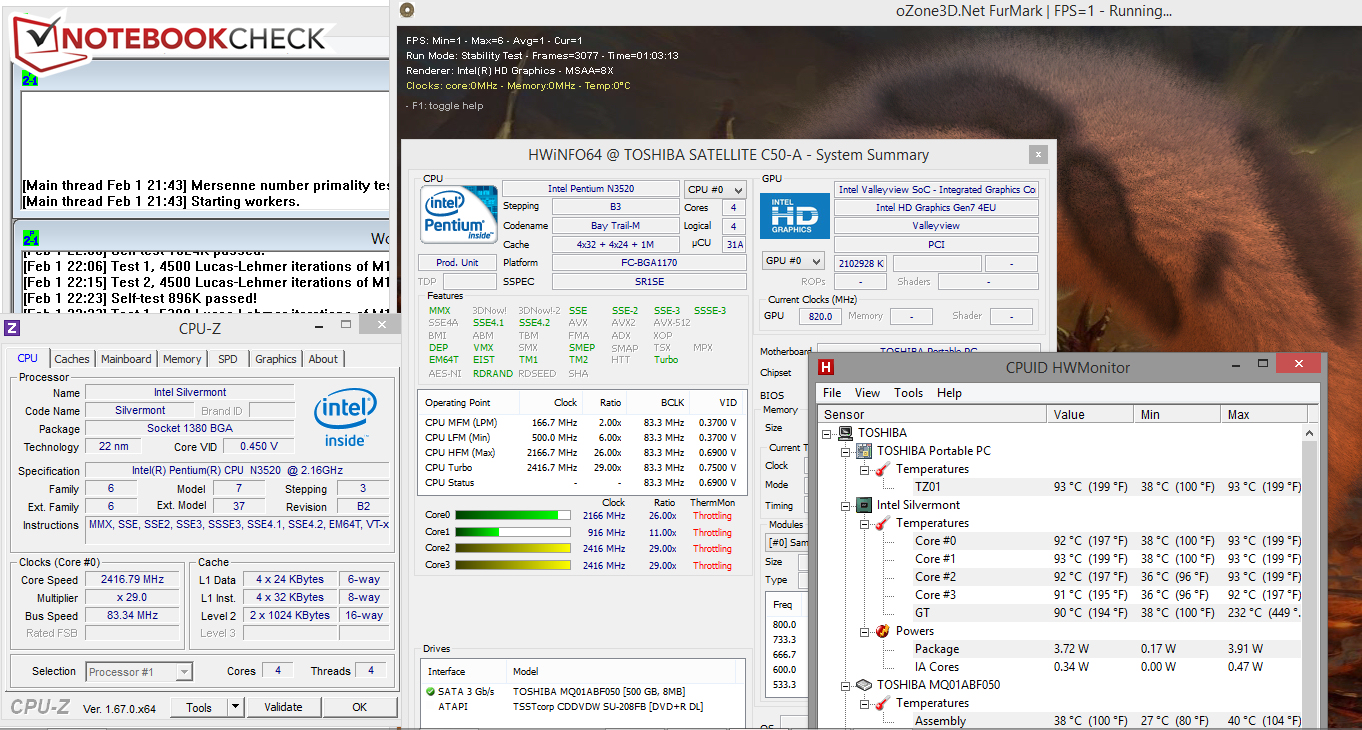1362x730 pixels.
Task: Open the Tools dropdown arrow in CPU-Z
Action: coord(236,707)
